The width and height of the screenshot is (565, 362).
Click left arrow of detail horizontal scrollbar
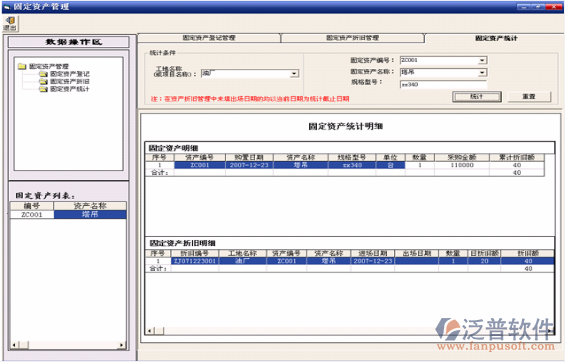150,331
